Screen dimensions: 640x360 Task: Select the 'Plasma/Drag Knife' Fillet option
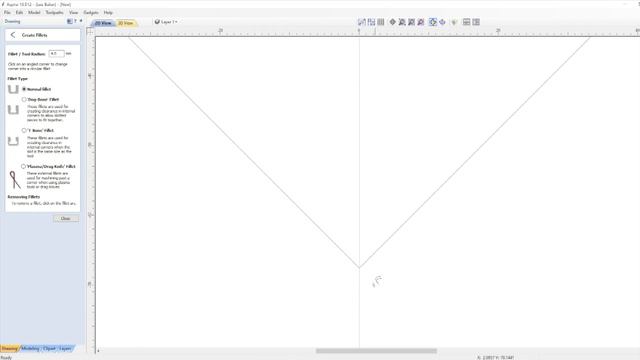(24, 166)
